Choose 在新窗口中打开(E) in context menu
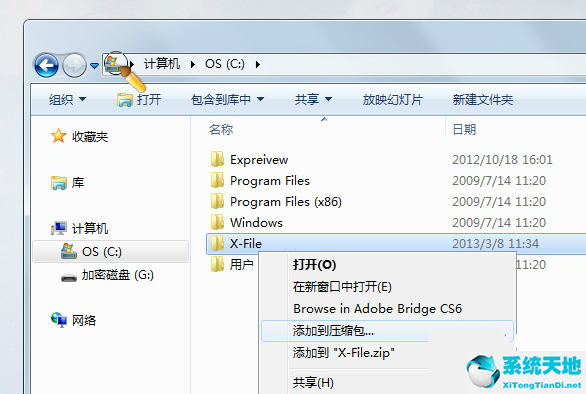The height and width of the screenshot is (394, 586). 387,287
